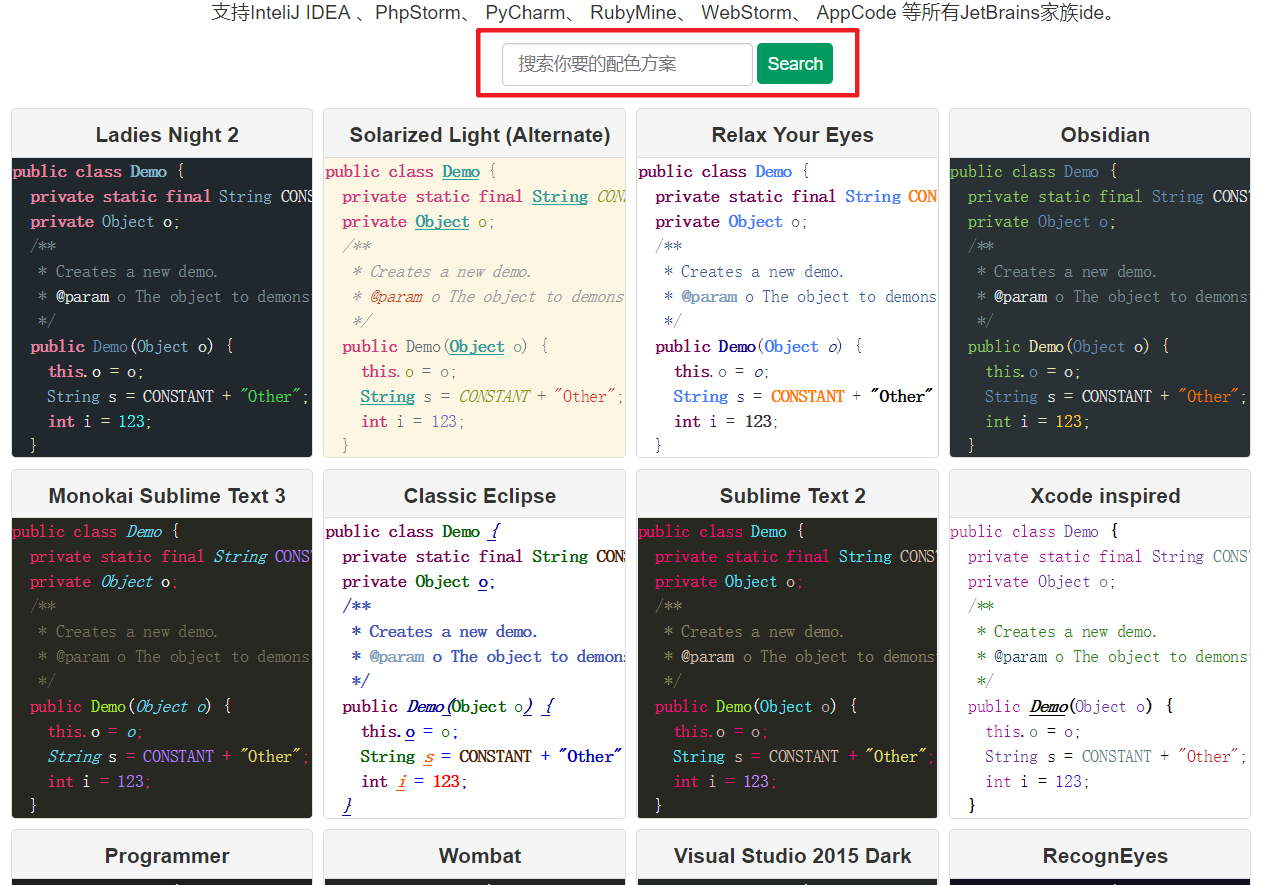Select the Visual Studio 2015 Dark scheme

click(791, 855)
